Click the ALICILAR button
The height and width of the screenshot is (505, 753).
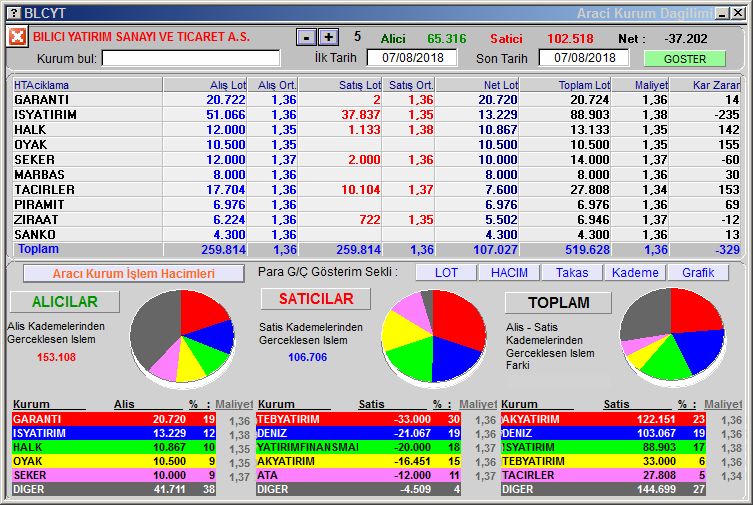tap(65, 301)
